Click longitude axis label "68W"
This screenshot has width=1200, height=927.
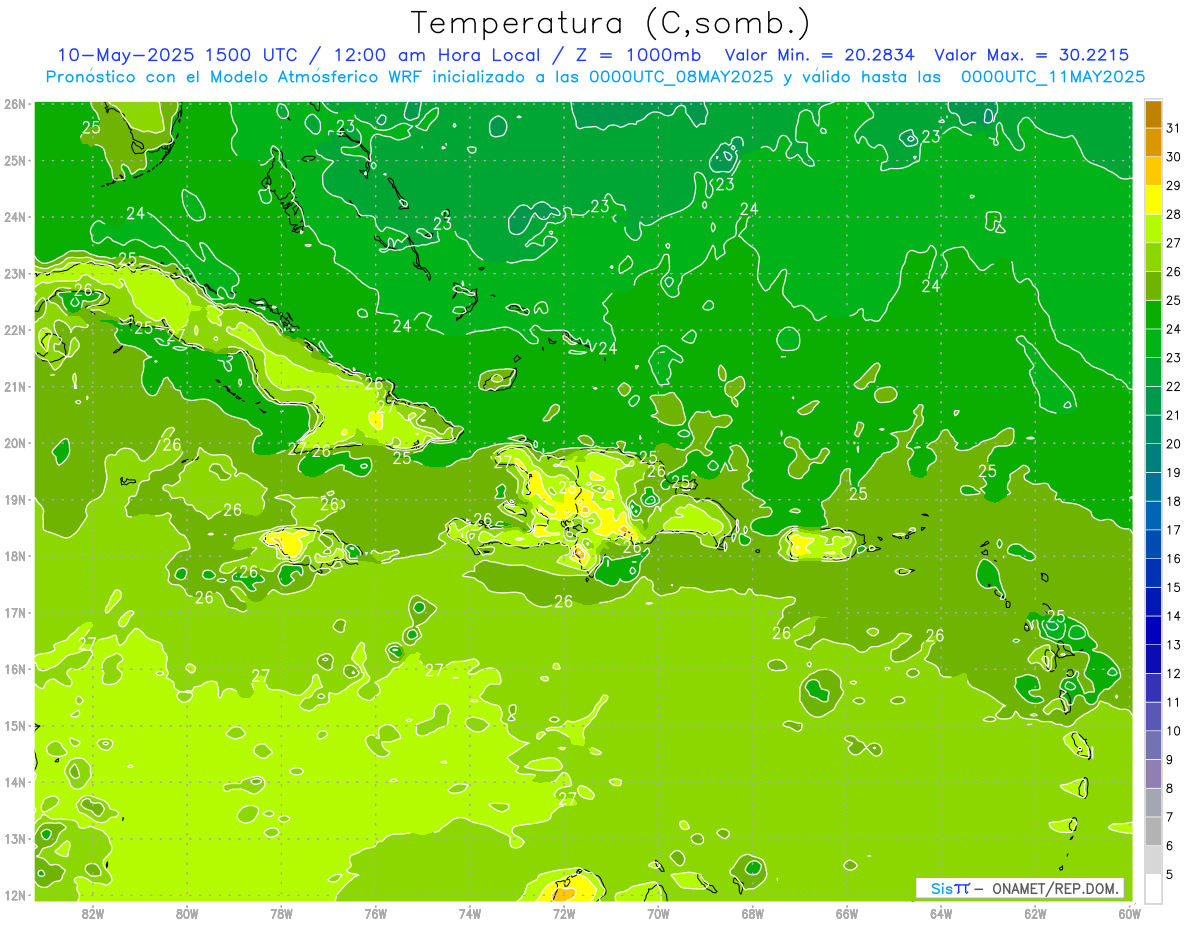[x=753, y=913]
